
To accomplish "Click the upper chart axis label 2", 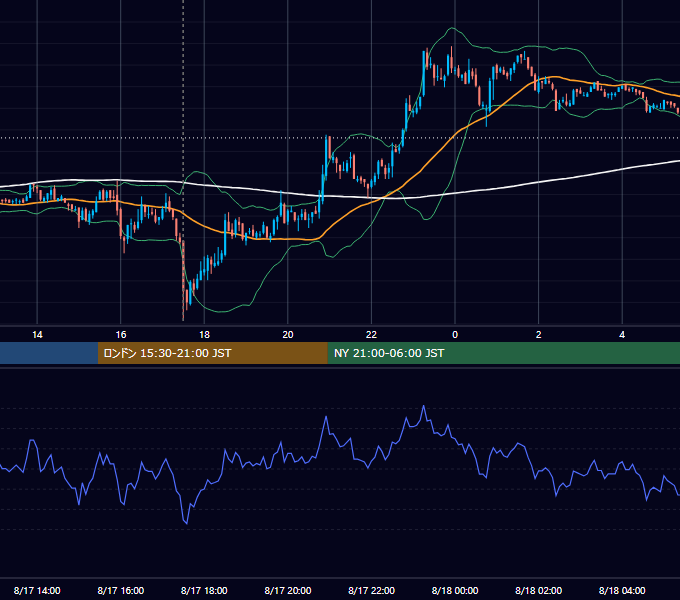I will tap(539, 335).
